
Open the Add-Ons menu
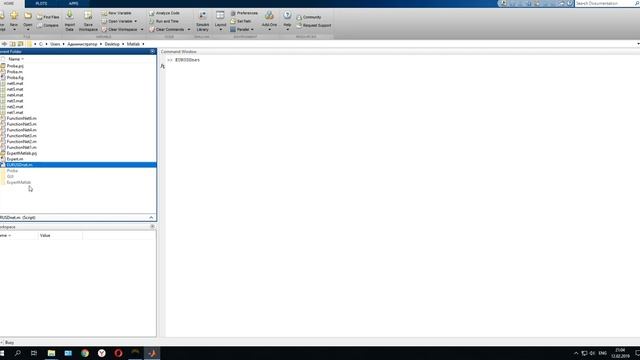pyautogui.click(x=269, y=20)
